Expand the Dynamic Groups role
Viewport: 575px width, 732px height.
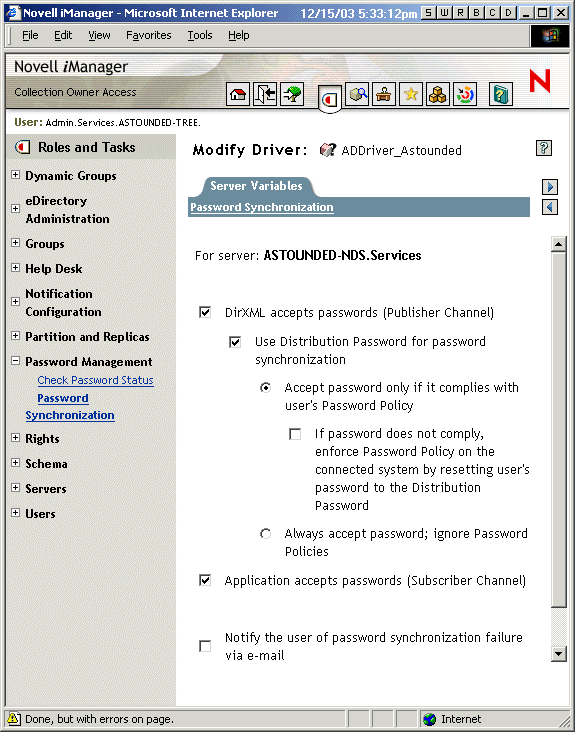point(15,175)
